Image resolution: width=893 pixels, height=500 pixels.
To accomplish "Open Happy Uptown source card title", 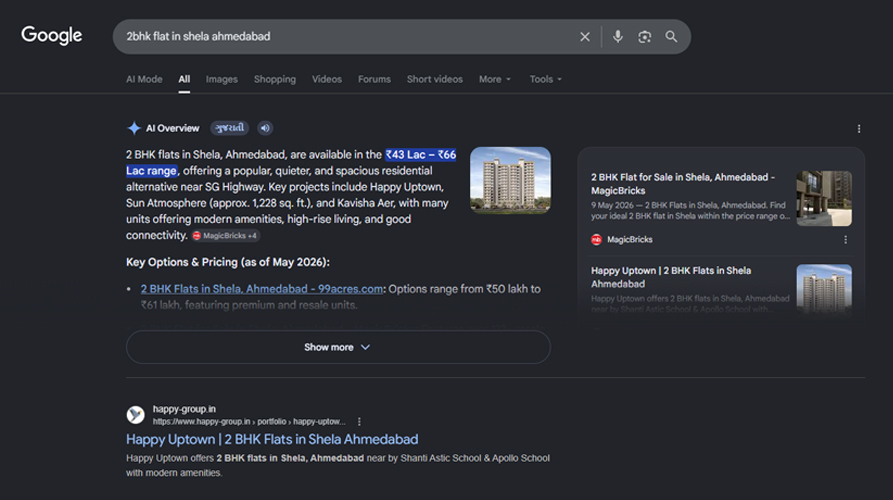I will coord(671,277).
